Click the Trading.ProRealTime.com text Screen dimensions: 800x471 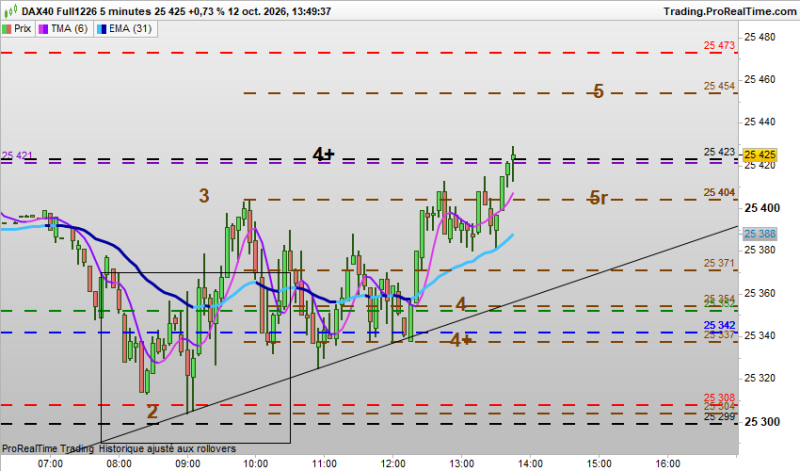pyautogui.click(x=730, y=11)
